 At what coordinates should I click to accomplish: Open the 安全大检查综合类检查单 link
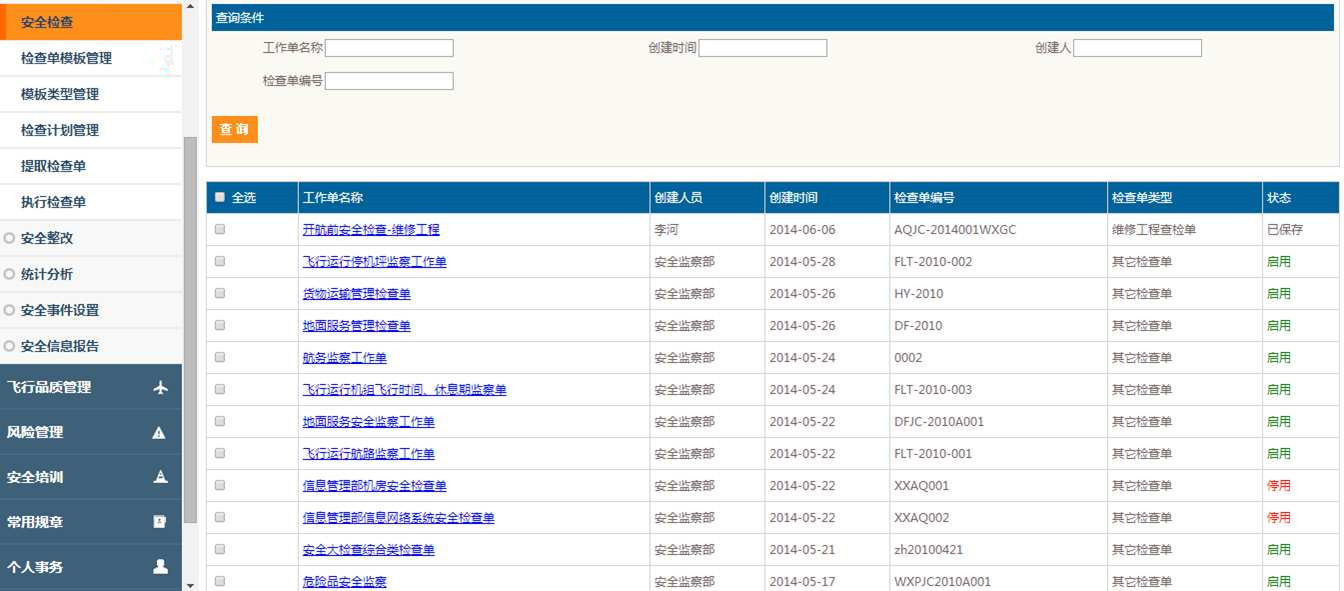(x=369, y=550)
